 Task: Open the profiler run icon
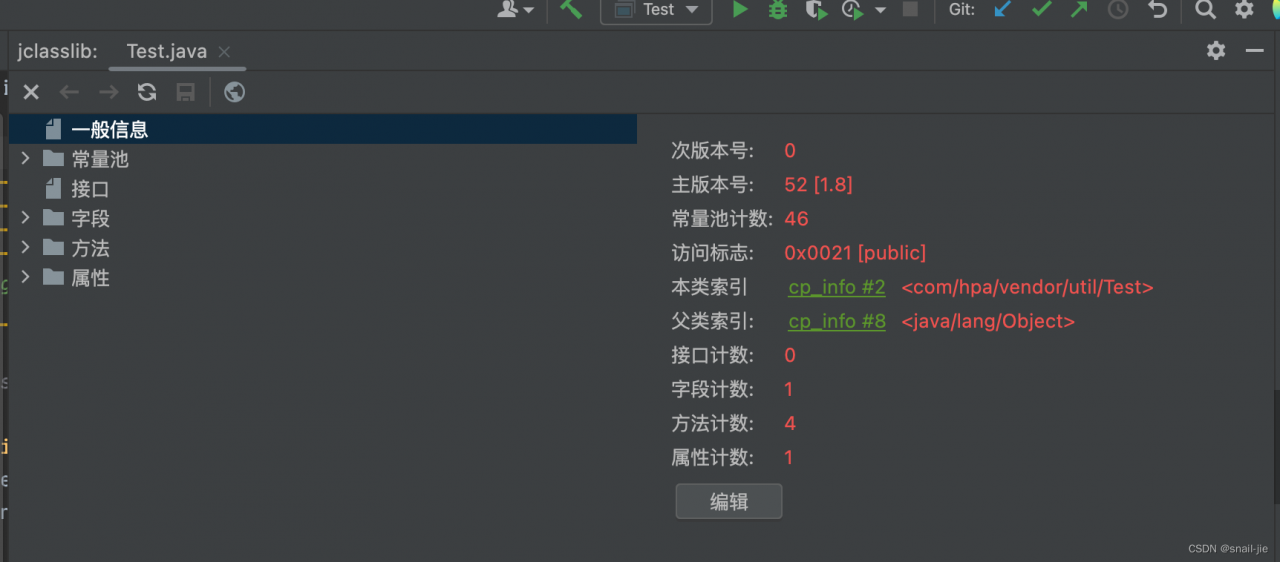(x=852, y=10)
